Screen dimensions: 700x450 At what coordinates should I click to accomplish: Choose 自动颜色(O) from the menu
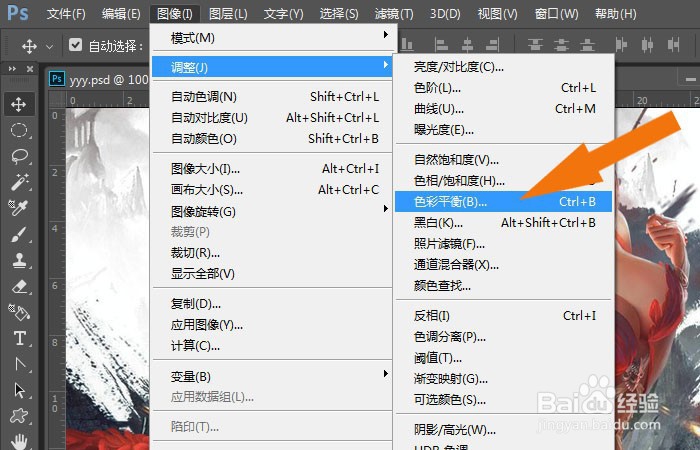pos(272,139)
